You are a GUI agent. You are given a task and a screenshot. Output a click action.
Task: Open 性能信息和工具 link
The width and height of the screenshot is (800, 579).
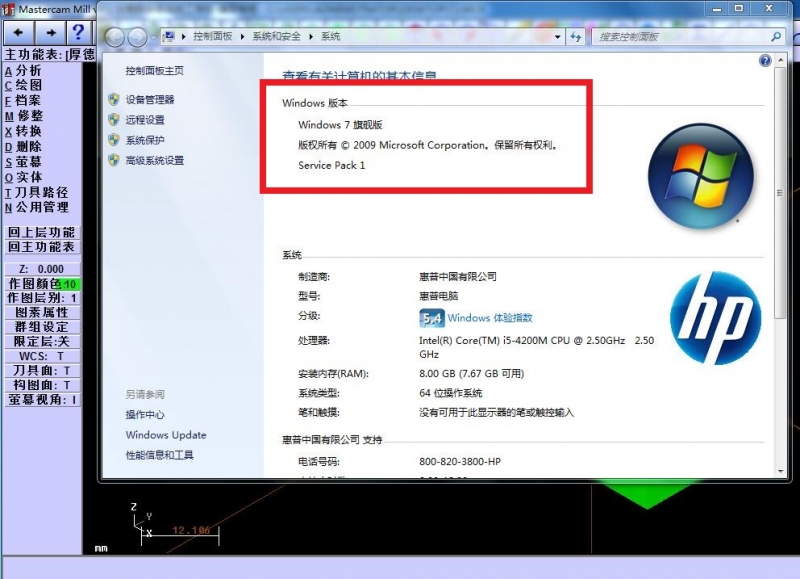(x=160, y=455)
